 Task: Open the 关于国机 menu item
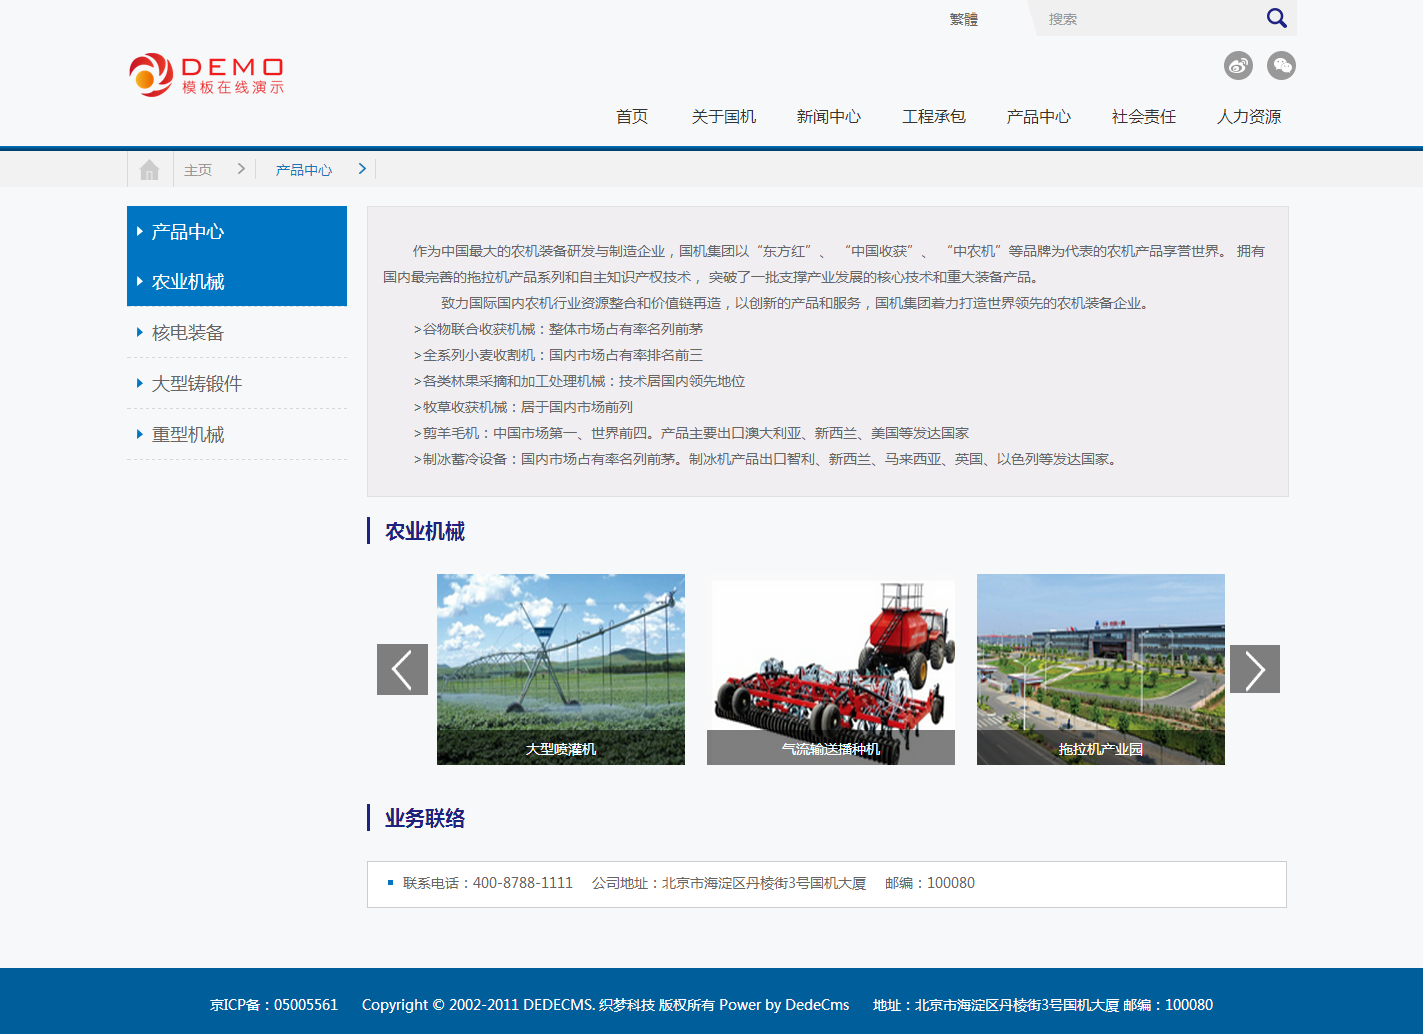723,117
